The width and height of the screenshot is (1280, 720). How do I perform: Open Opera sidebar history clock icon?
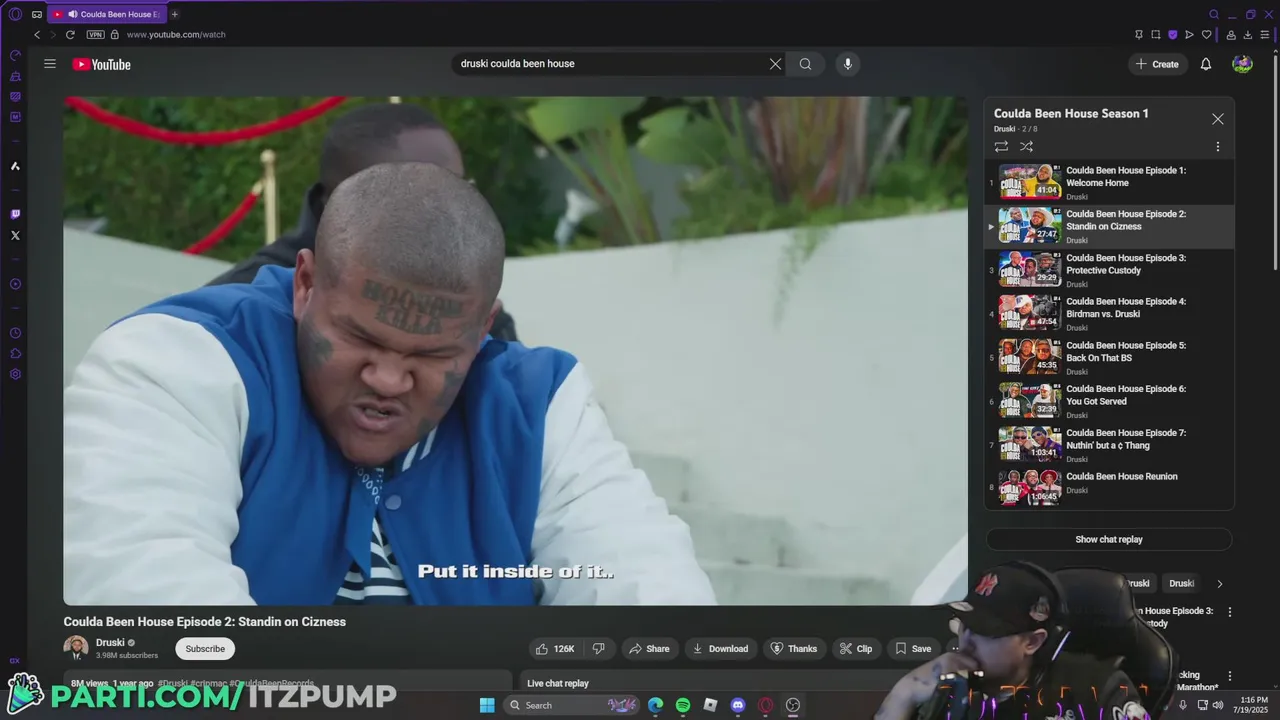(x=15, y=333)
